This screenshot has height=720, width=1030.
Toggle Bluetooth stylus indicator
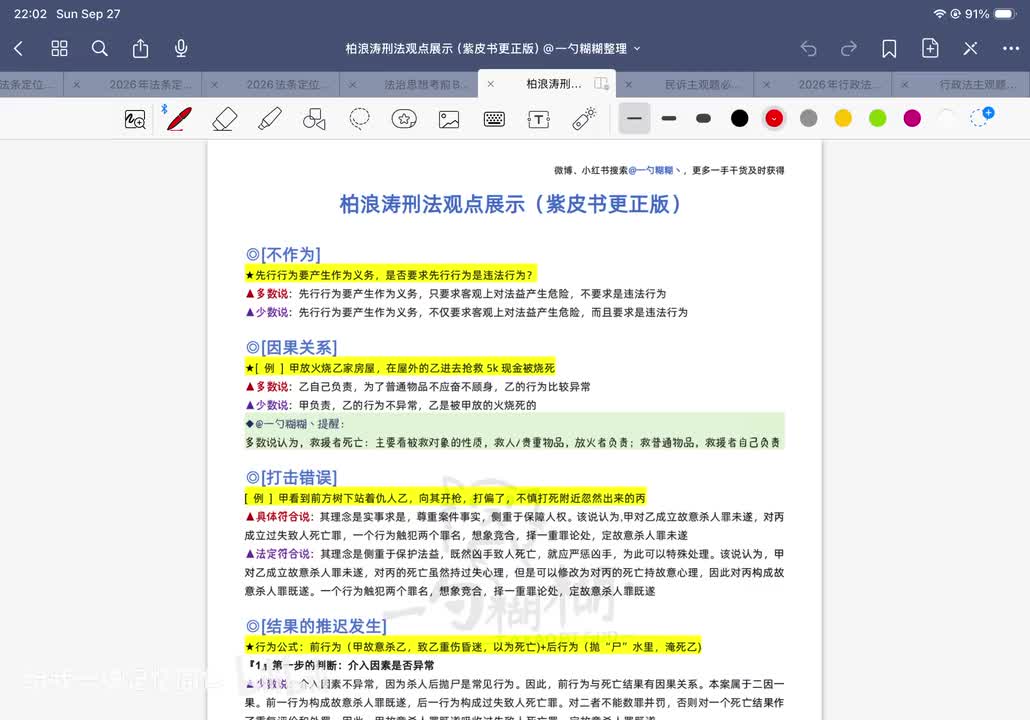[x=164, y=108]
